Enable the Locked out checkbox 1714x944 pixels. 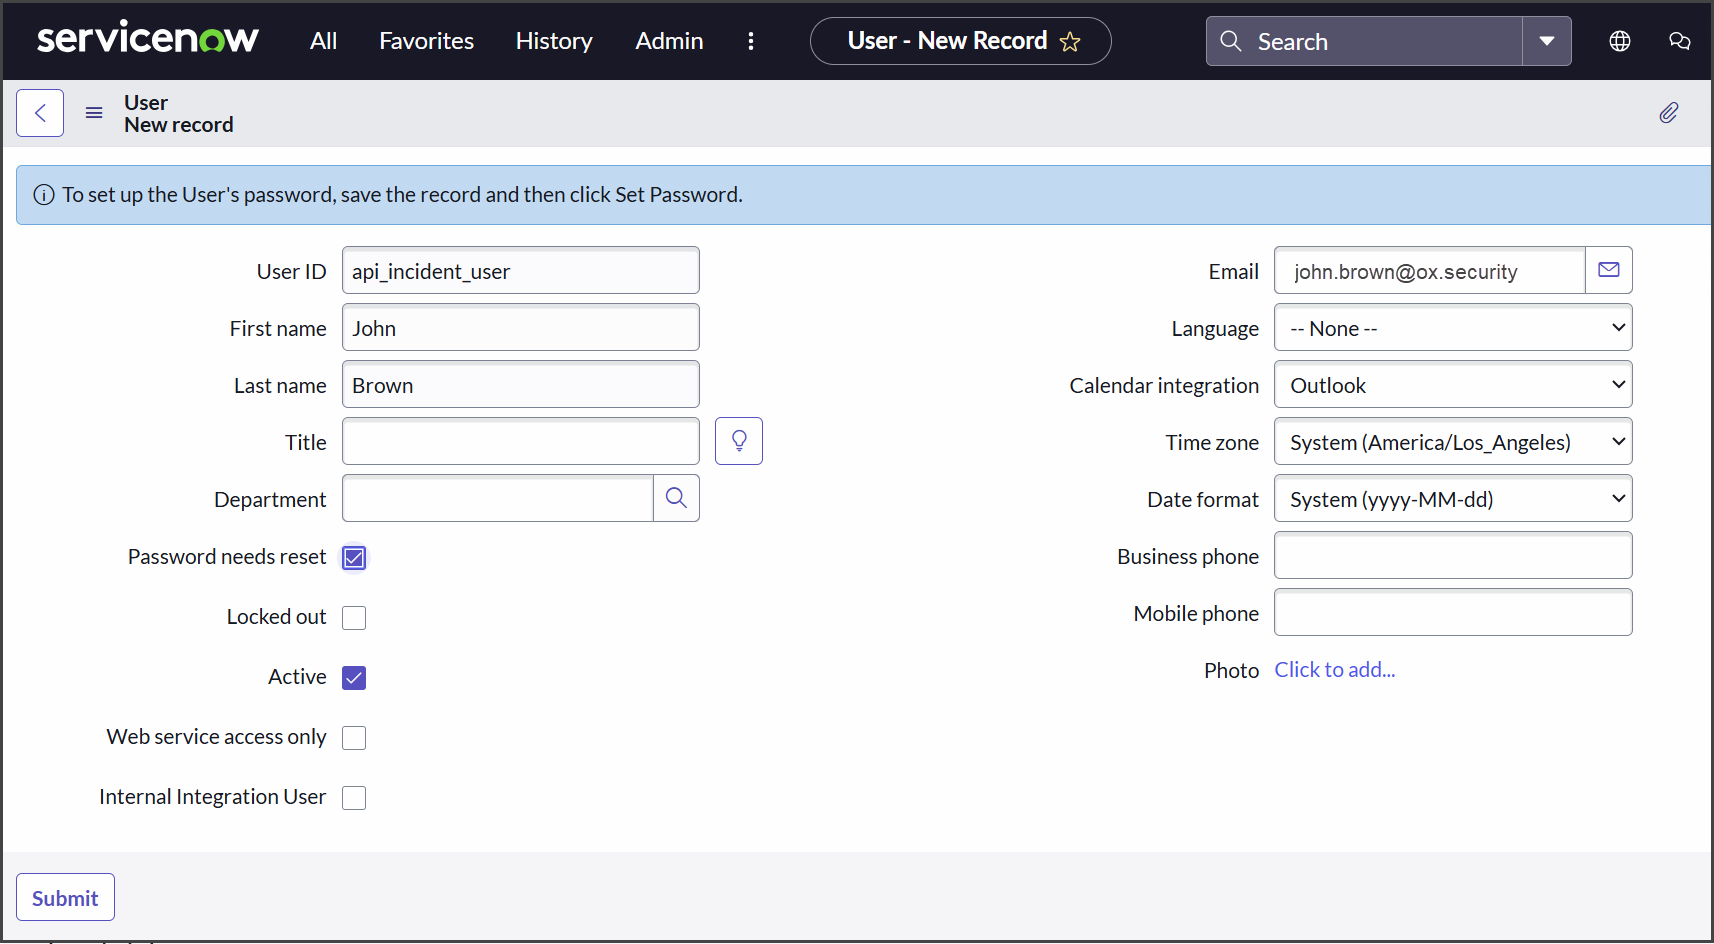354,618
